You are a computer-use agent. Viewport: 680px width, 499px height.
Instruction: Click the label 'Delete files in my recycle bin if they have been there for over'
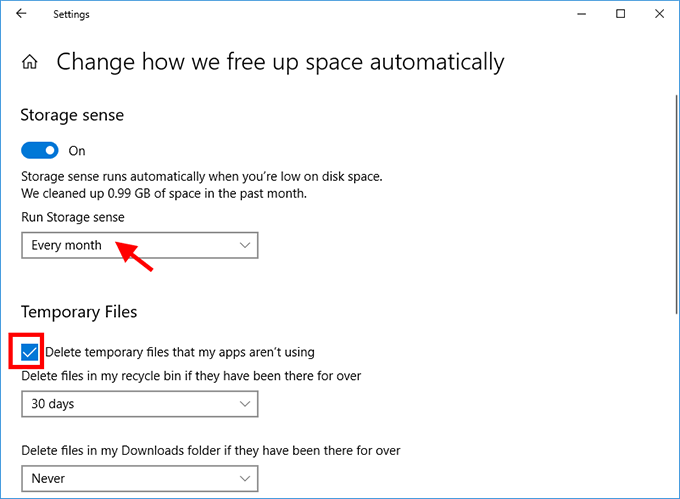[191, 376]
